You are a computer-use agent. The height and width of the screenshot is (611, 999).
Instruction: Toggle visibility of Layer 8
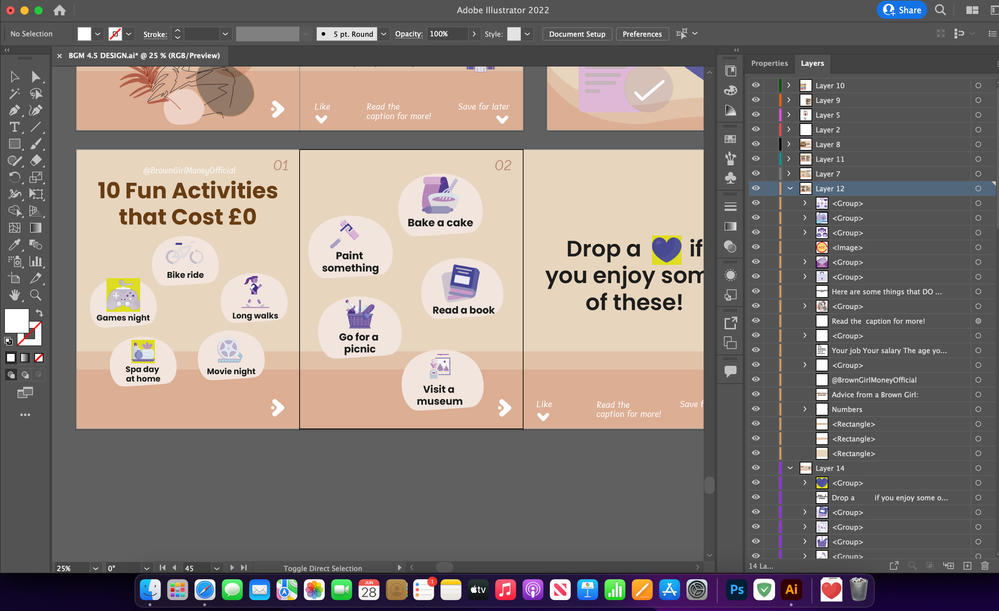click(x=756, y=144)
